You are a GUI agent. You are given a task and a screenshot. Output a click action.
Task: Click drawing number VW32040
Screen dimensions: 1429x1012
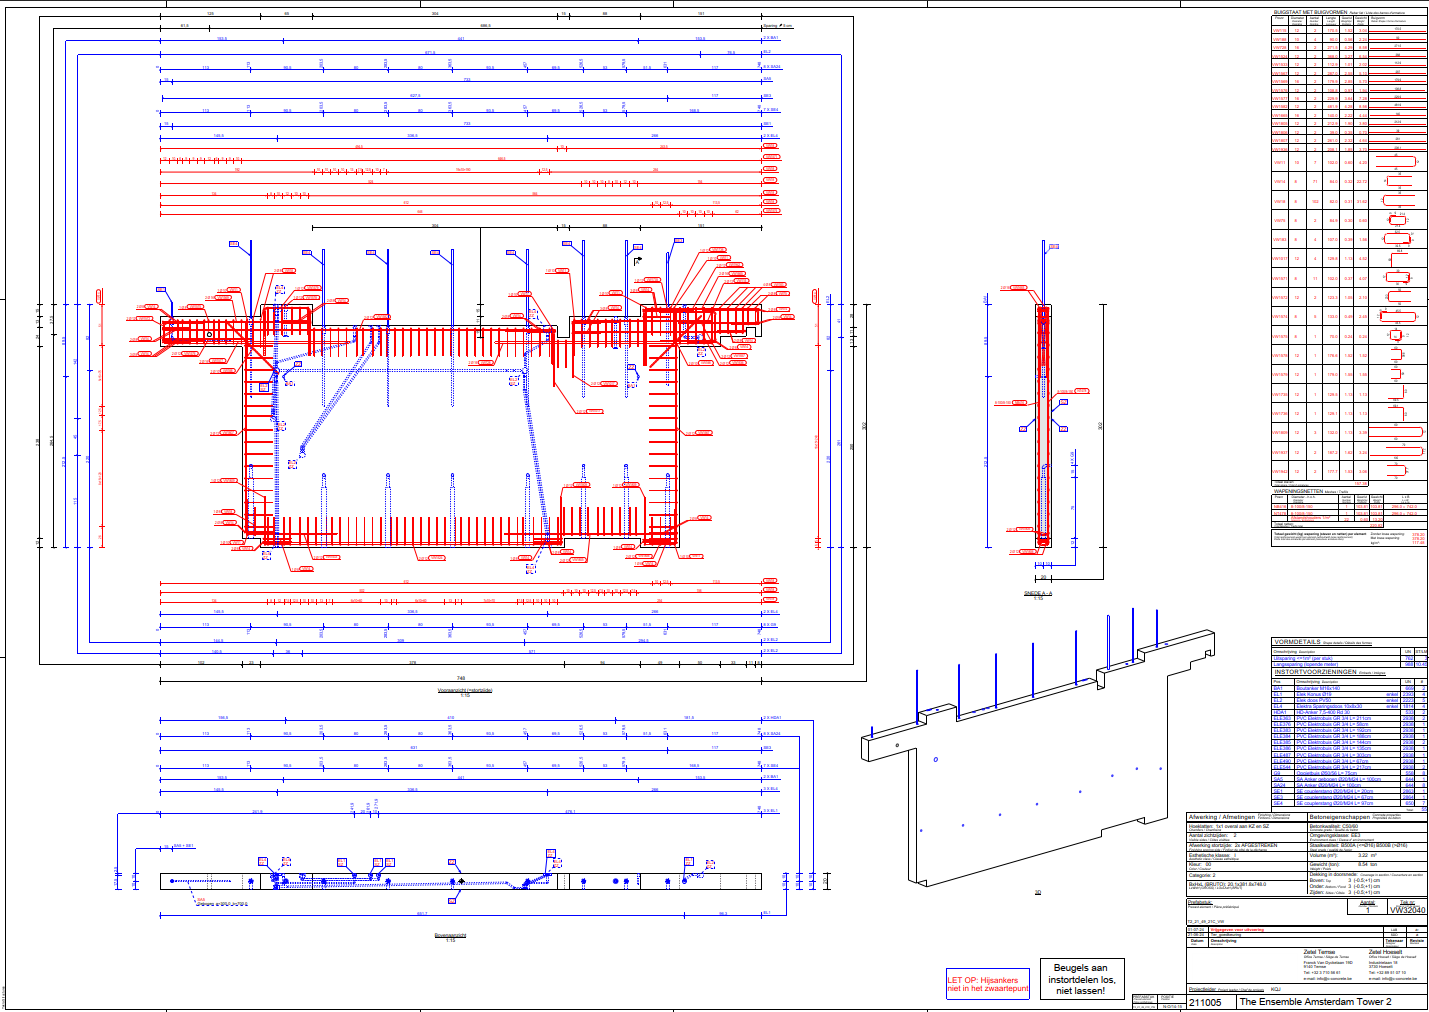(x=1407, y=911)
